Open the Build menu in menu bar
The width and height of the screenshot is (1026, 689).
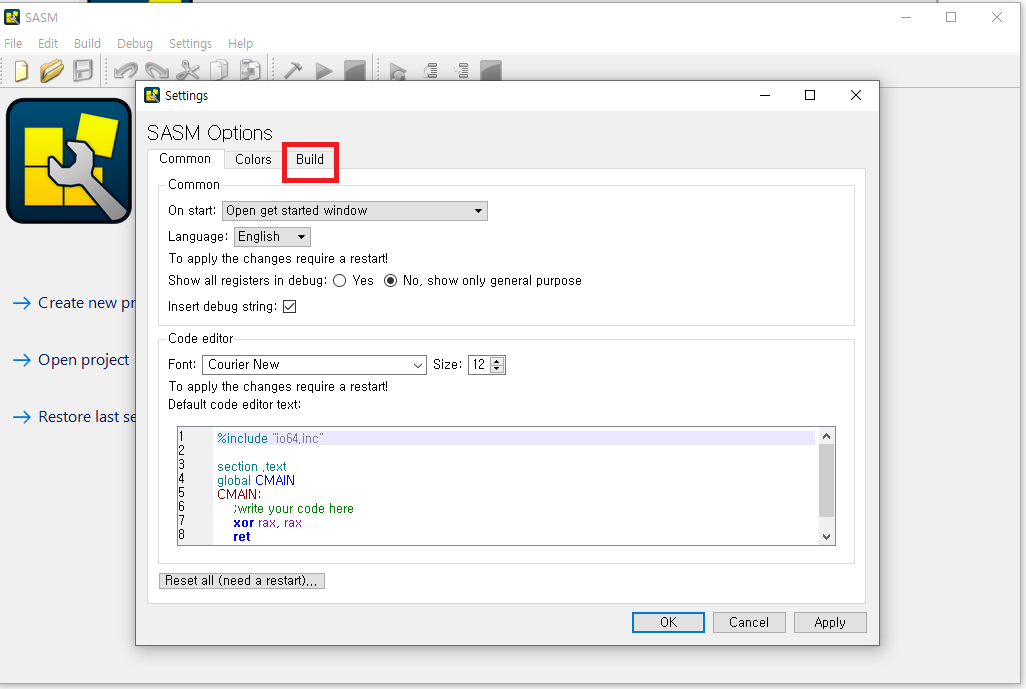[87, 43]
